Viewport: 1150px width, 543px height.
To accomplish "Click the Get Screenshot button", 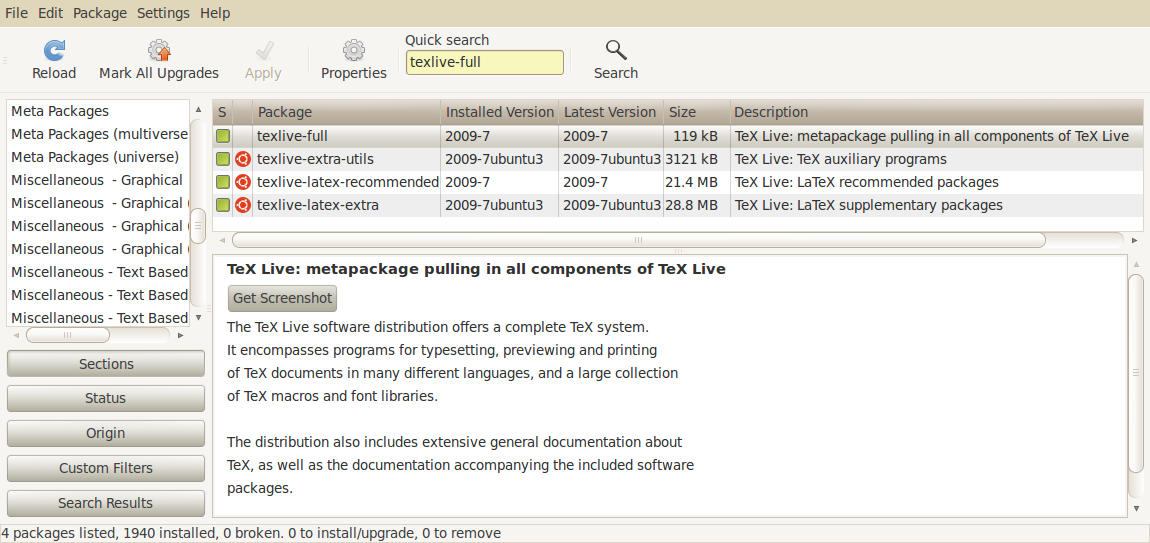I will (x=282, y=299).
